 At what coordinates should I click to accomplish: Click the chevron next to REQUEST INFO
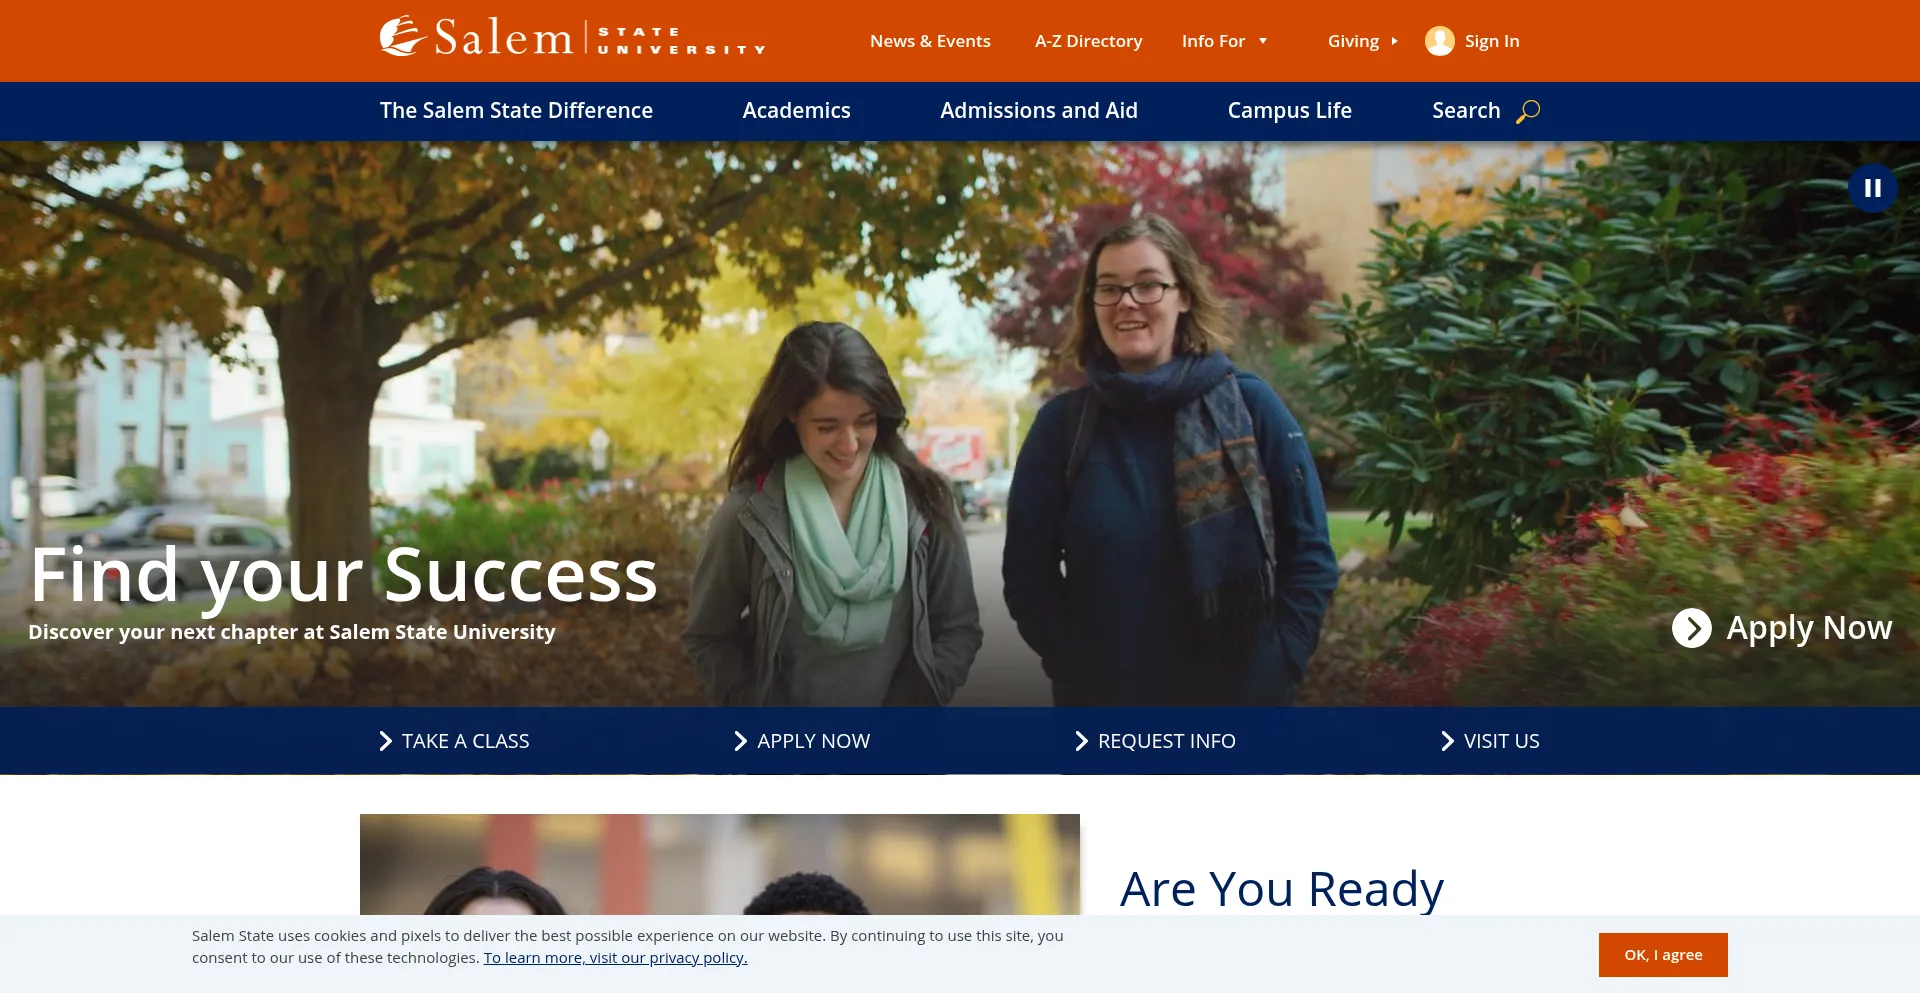coord(1081,741)
